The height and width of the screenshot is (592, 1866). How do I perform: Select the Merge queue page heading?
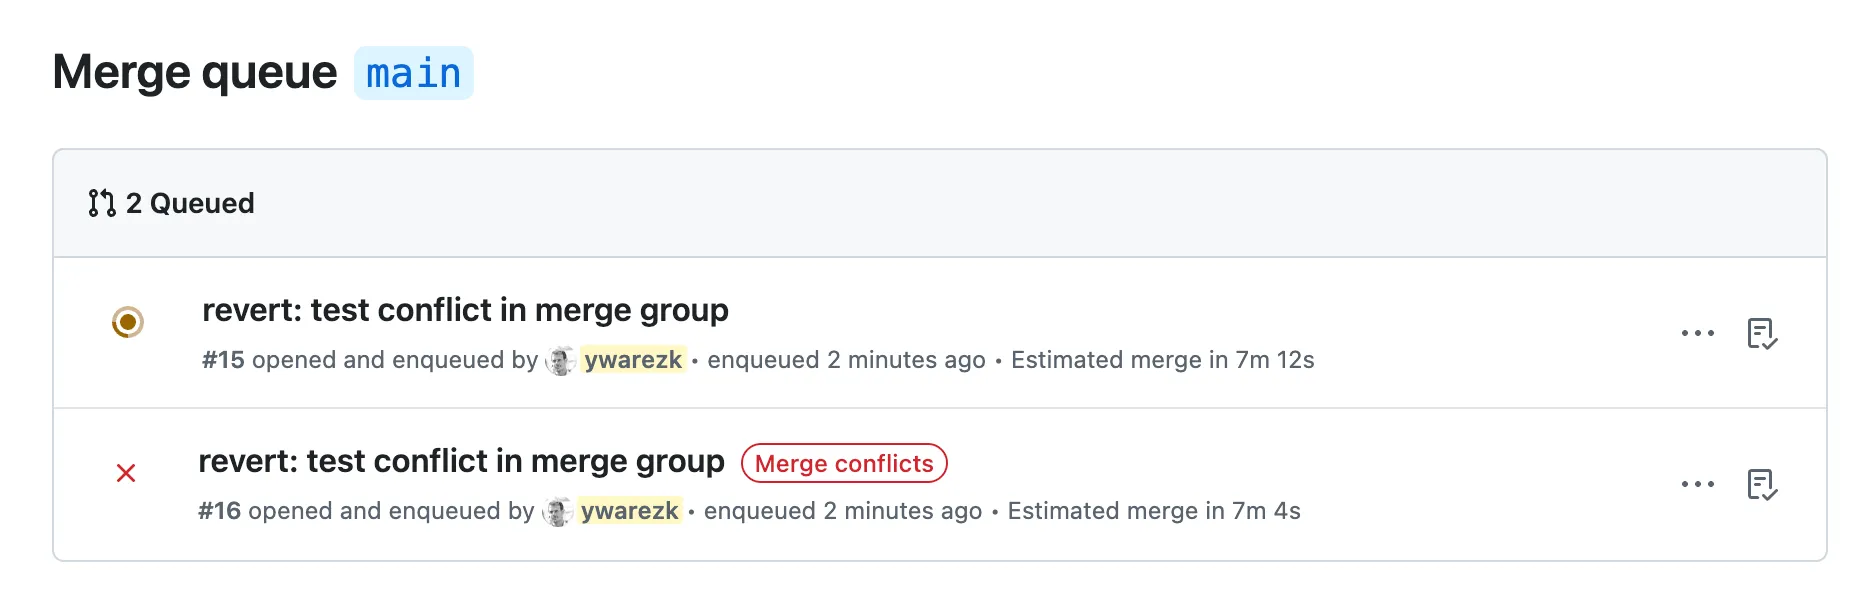pos(196,71)
